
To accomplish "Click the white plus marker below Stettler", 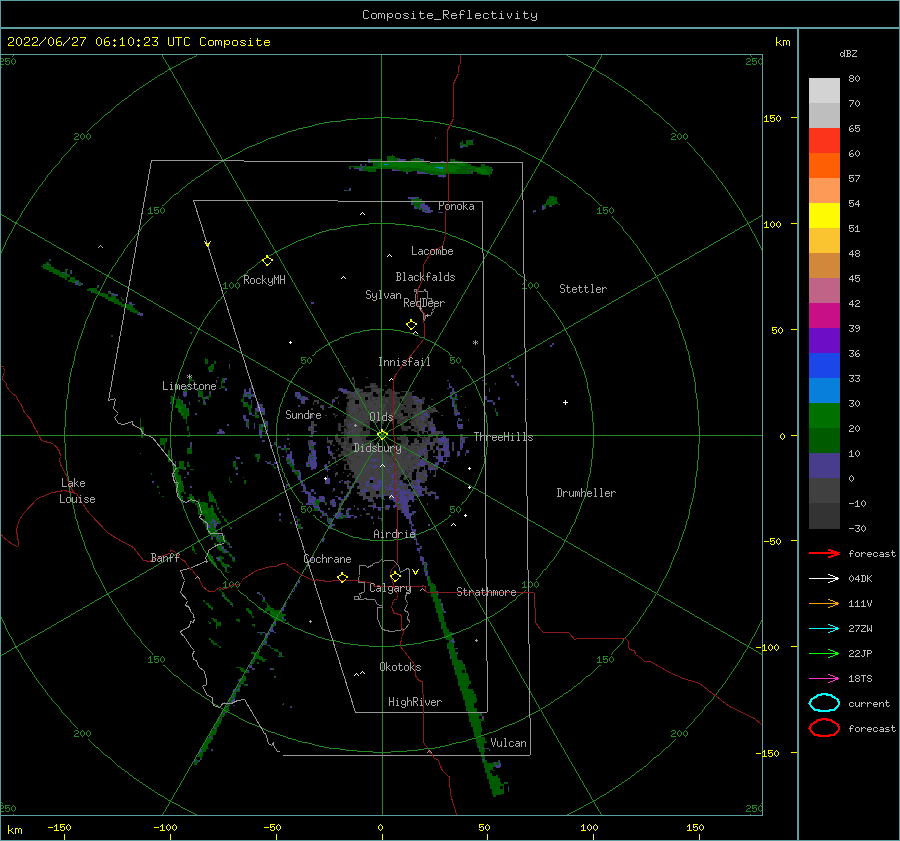I will 565,402.
